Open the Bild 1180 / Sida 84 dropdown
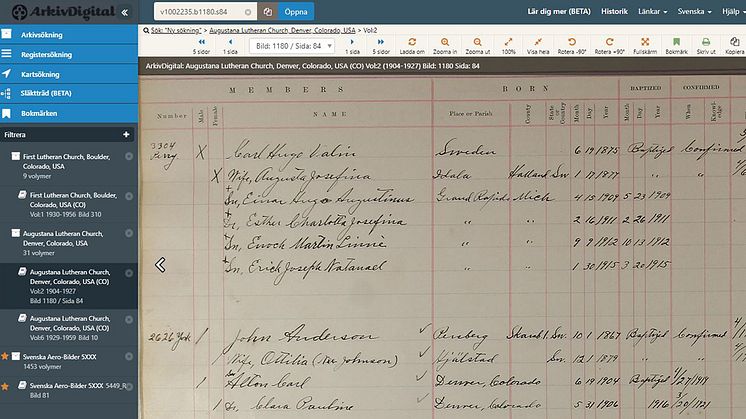Viewport: 746px width, 419px height. click(292, 46)
